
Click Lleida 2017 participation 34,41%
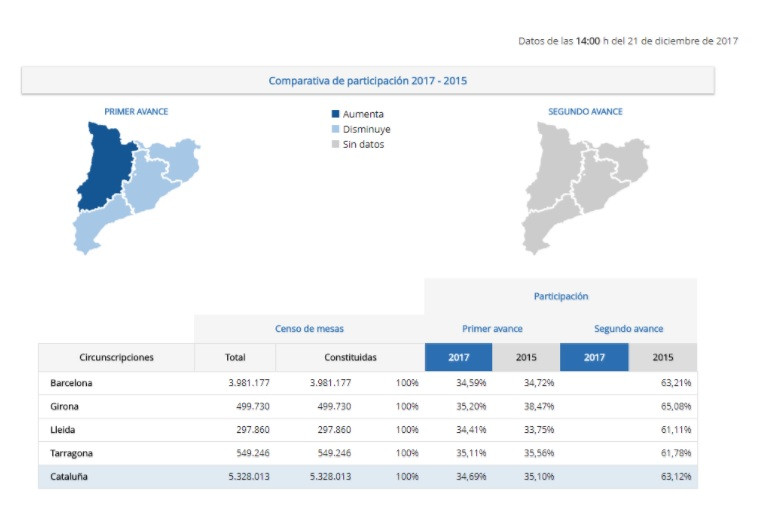pyautogui.click(x=471, y=430)
